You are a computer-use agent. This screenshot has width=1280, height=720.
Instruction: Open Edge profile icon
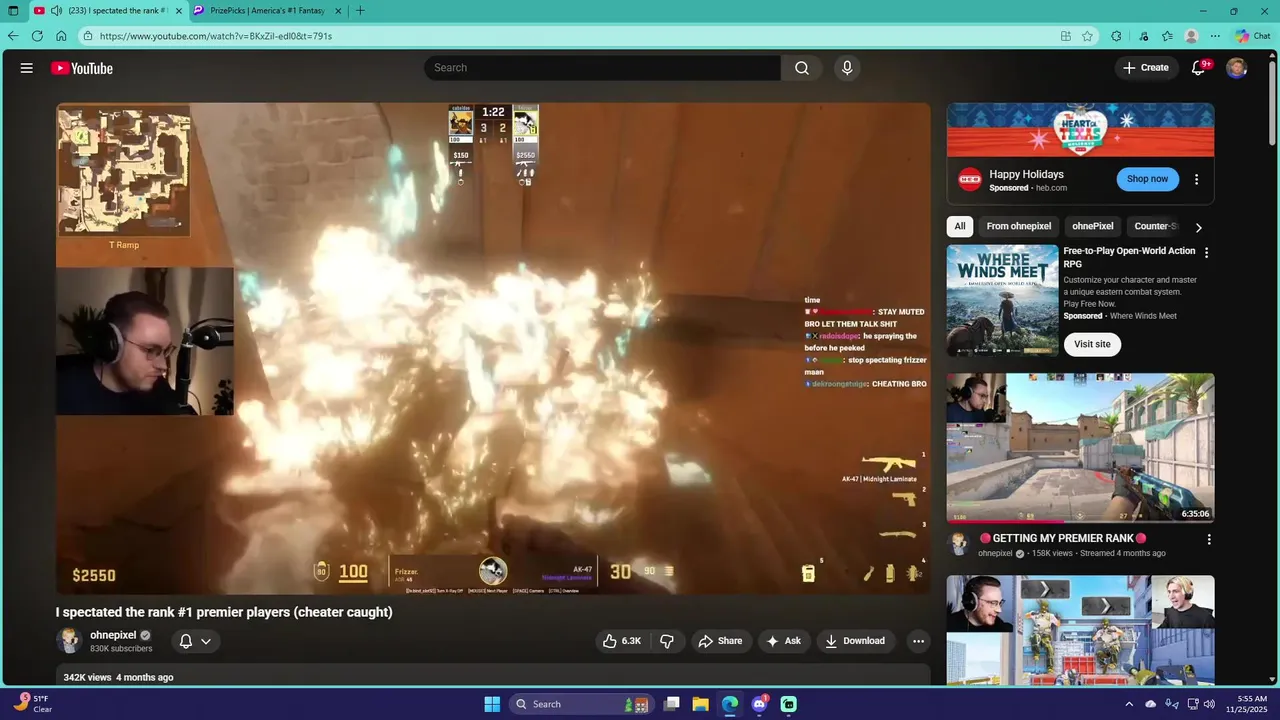pyautogui.click(x=1191, y=36)
